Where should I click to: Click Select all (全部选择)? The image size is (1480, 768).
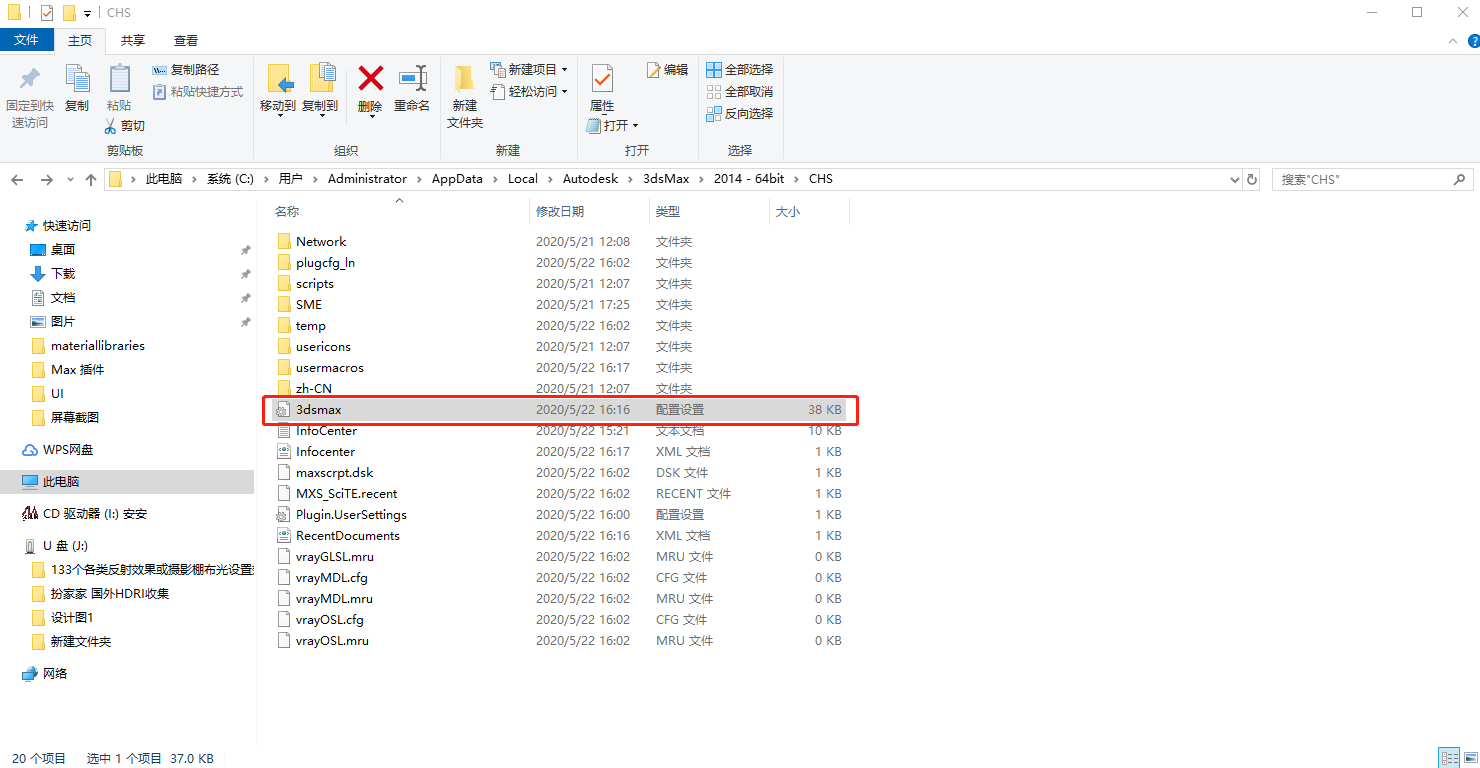coord(740,70)
